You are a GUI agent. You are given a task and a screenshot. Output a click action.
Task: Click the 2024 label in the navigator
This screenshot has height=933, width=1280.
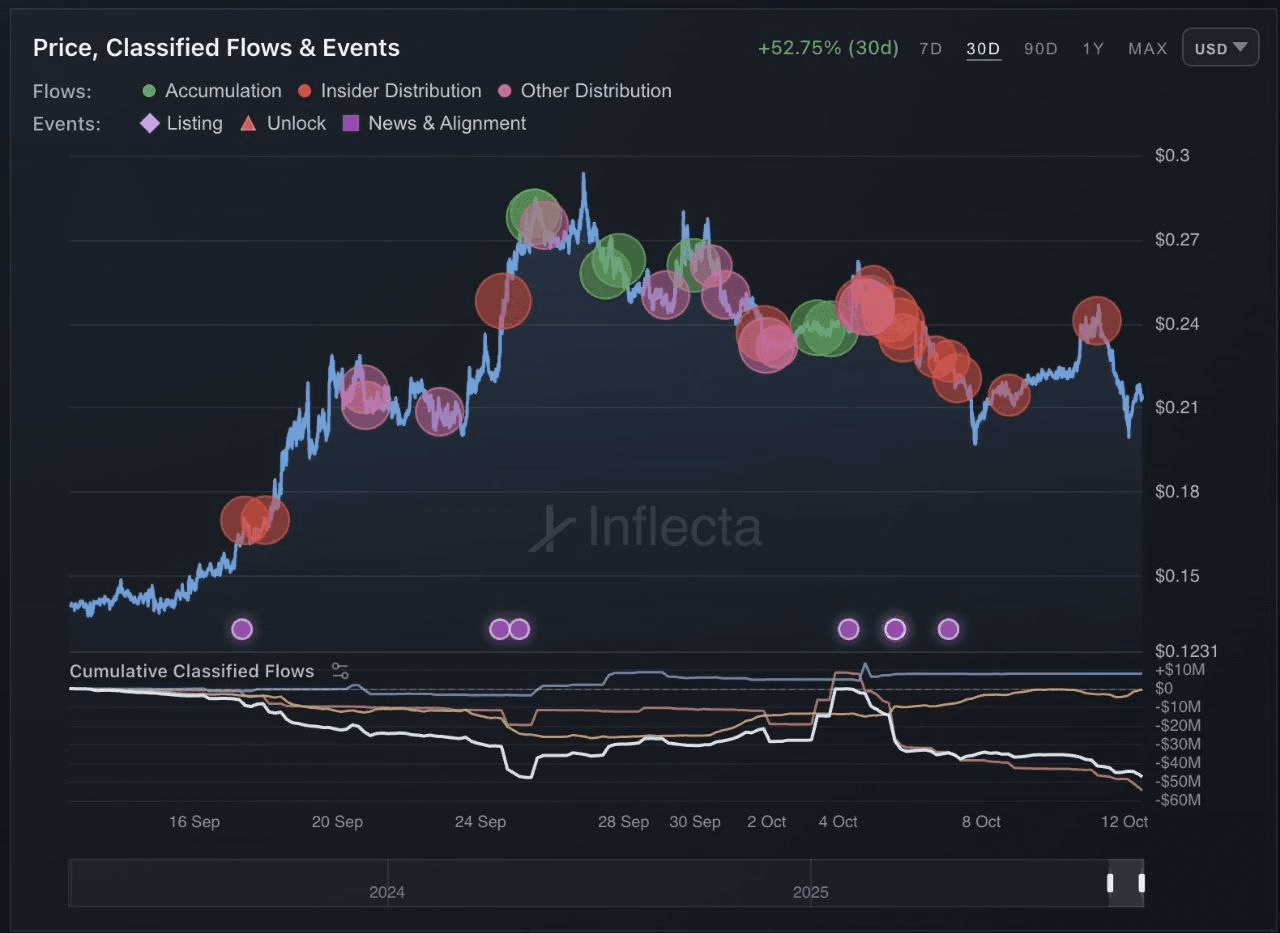click(387, 892)
